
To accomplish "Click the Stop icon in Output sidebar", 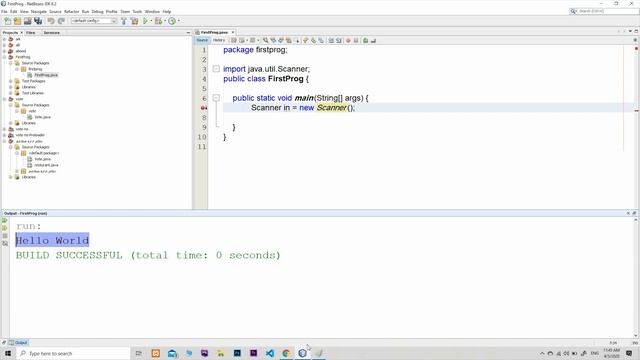I will [5, 236].
